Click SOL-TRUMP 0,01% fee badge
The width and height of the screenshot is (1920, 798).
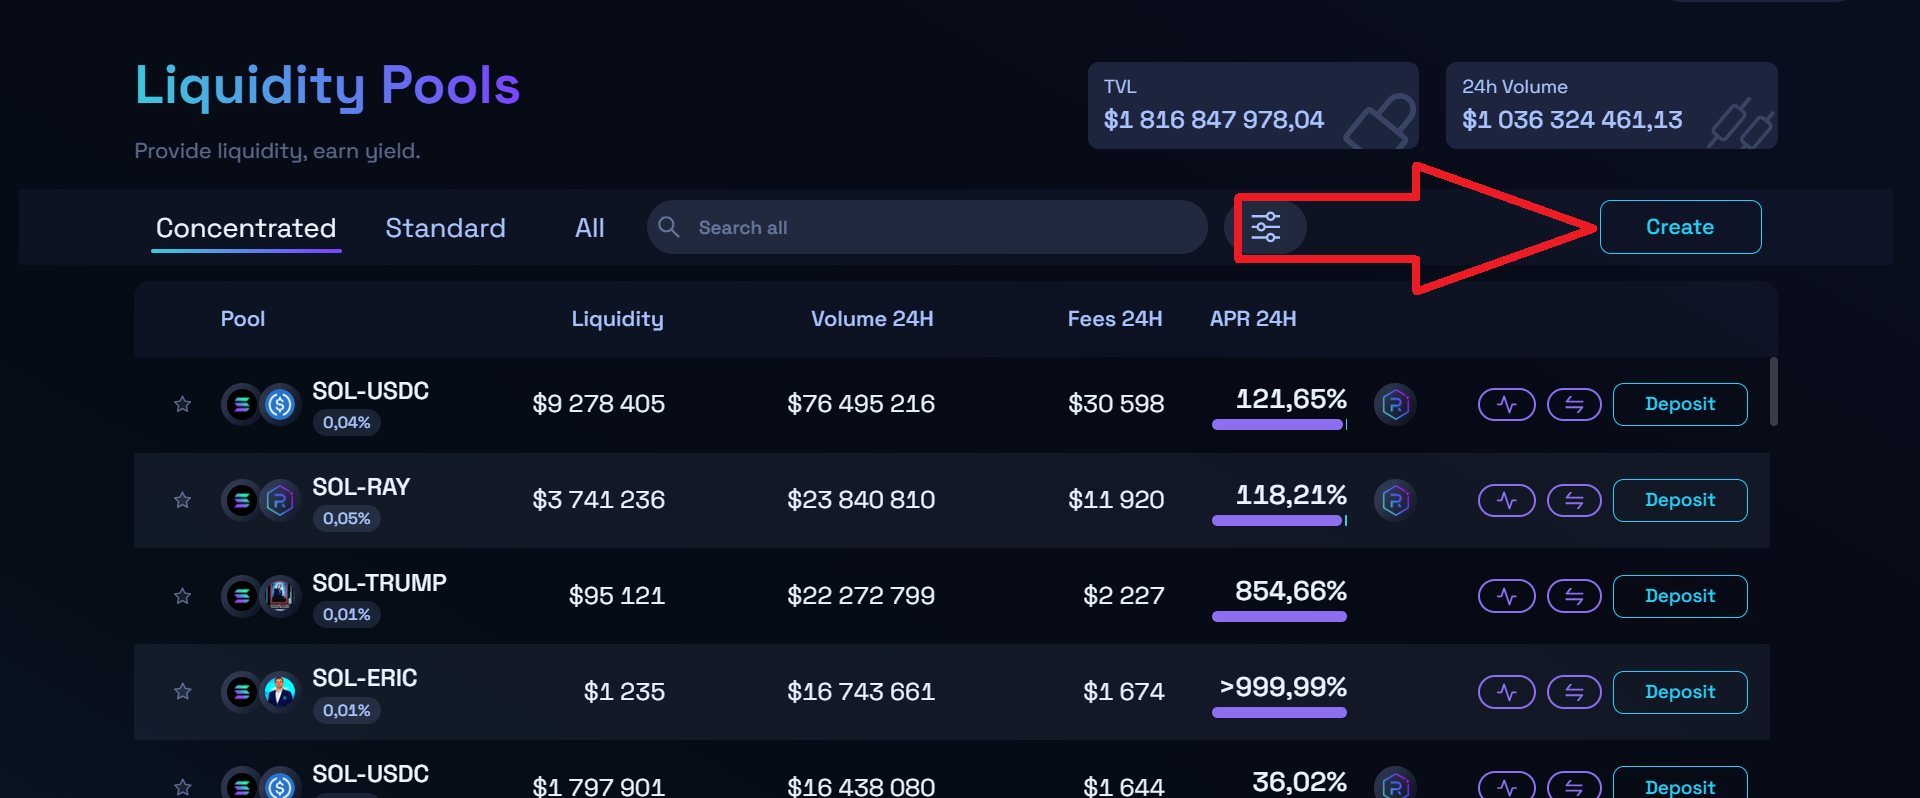(x=347, y=615)
